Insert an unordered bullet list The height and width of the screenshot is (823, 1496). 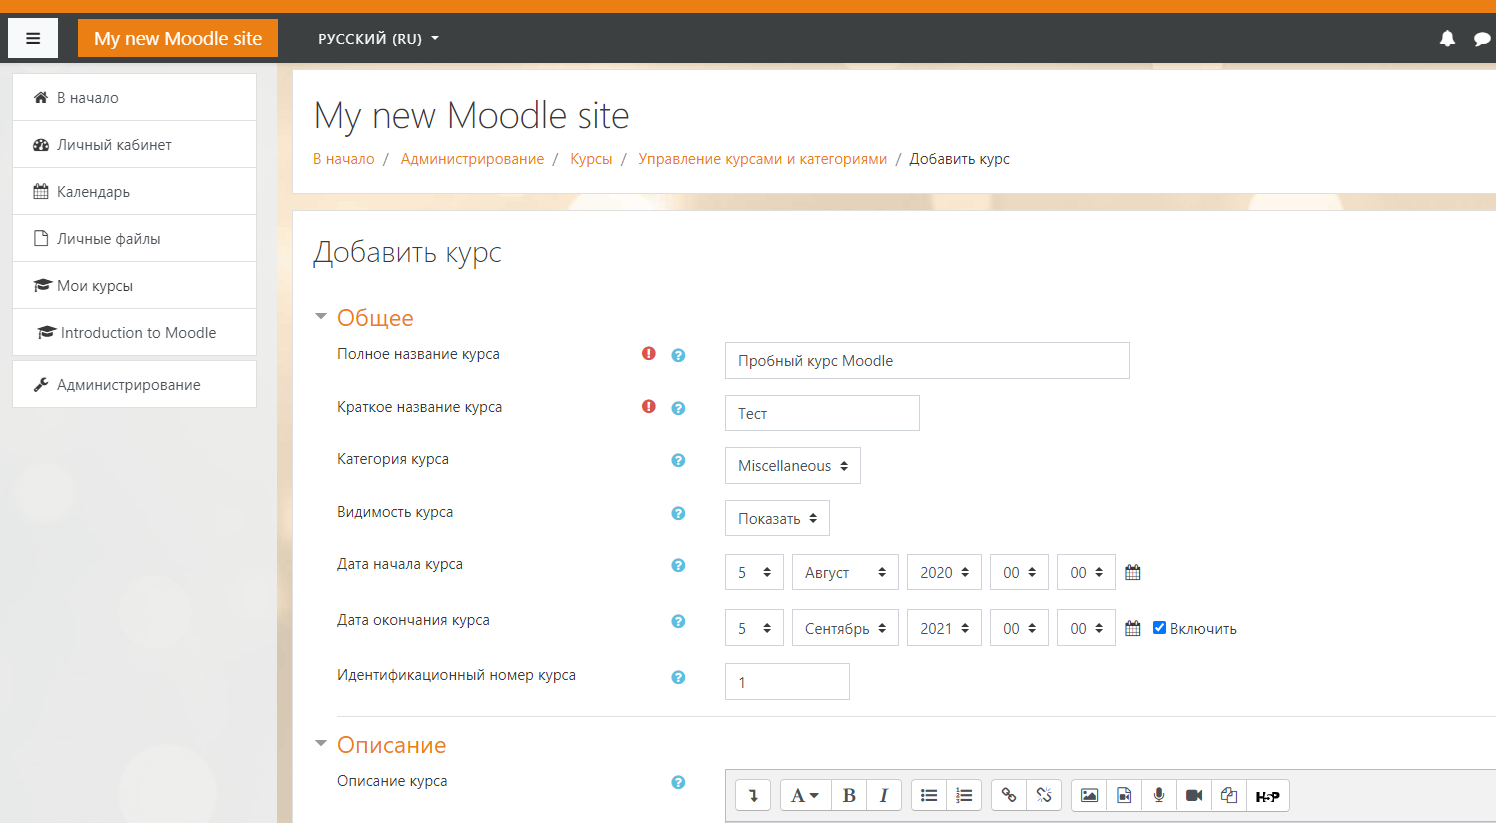929,795
